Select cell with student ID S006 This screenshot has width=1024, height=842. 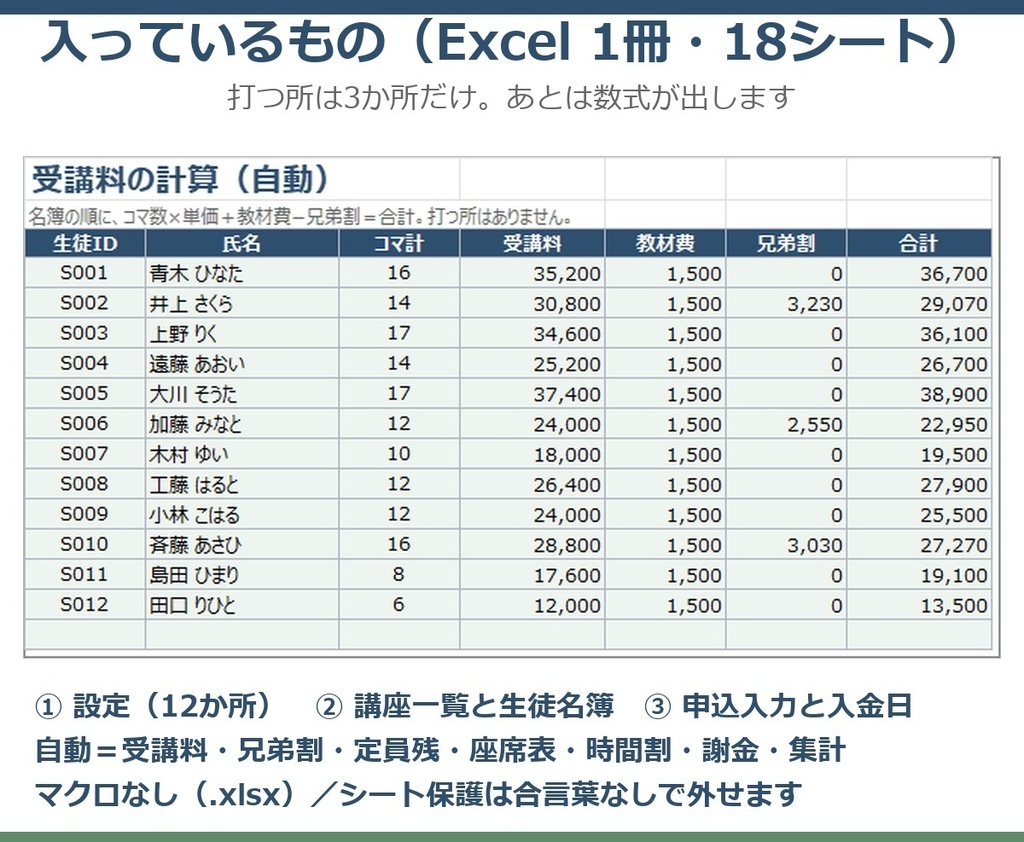tap(85, 424)
